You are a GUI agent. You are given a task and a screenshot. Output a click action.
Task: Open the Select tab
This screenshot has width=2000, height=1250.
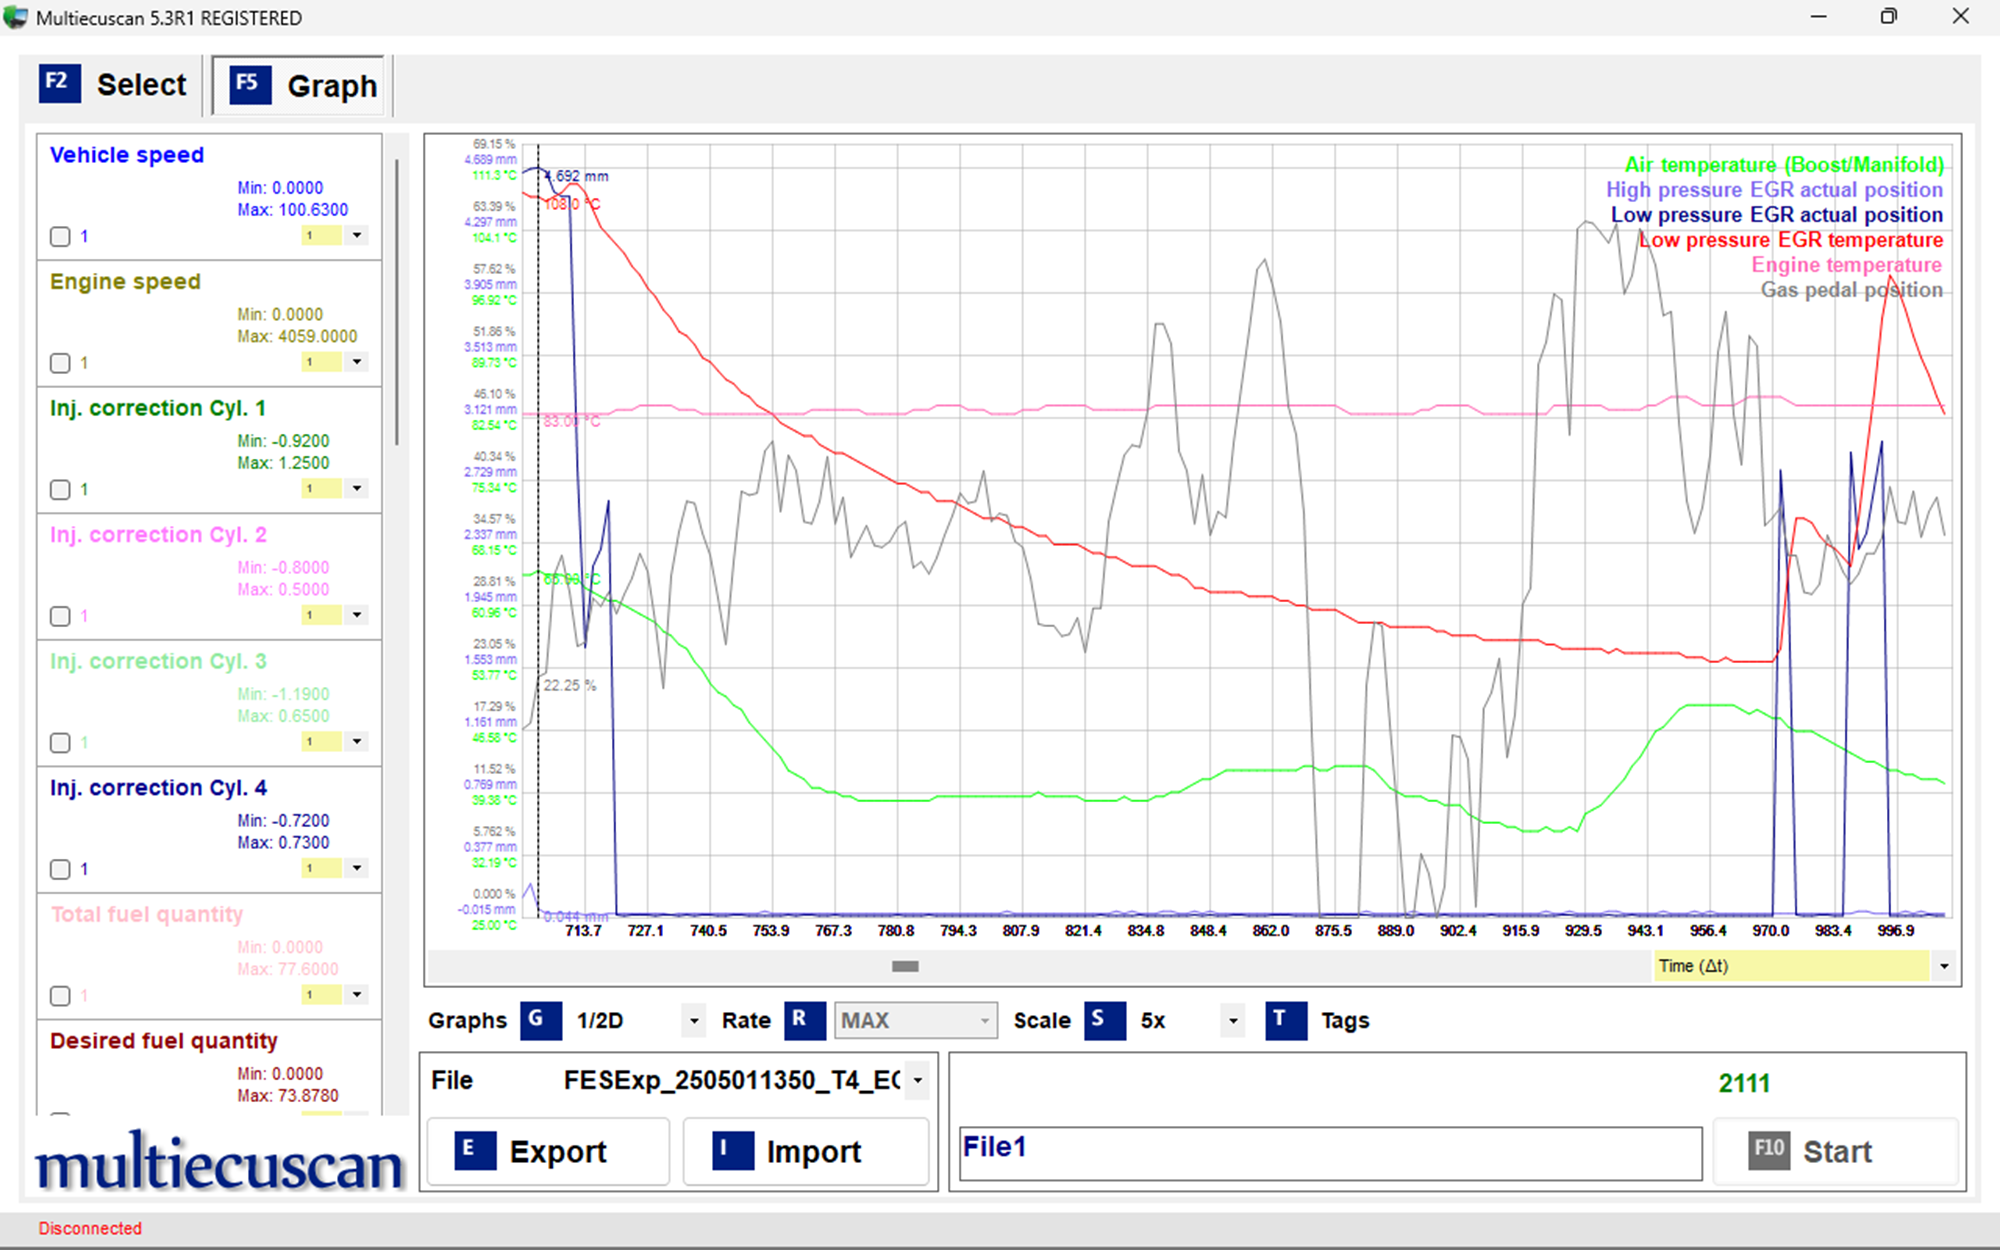[115, 84]
